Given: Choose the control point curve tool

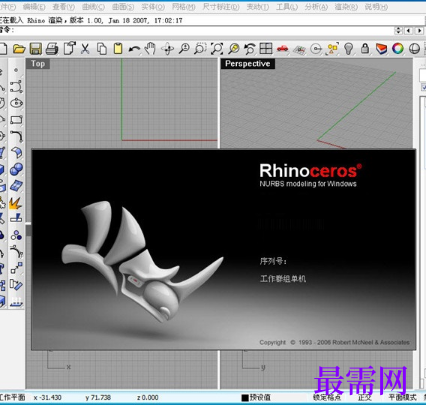Looking at the screenshot, I should click(x=16, y=87).
